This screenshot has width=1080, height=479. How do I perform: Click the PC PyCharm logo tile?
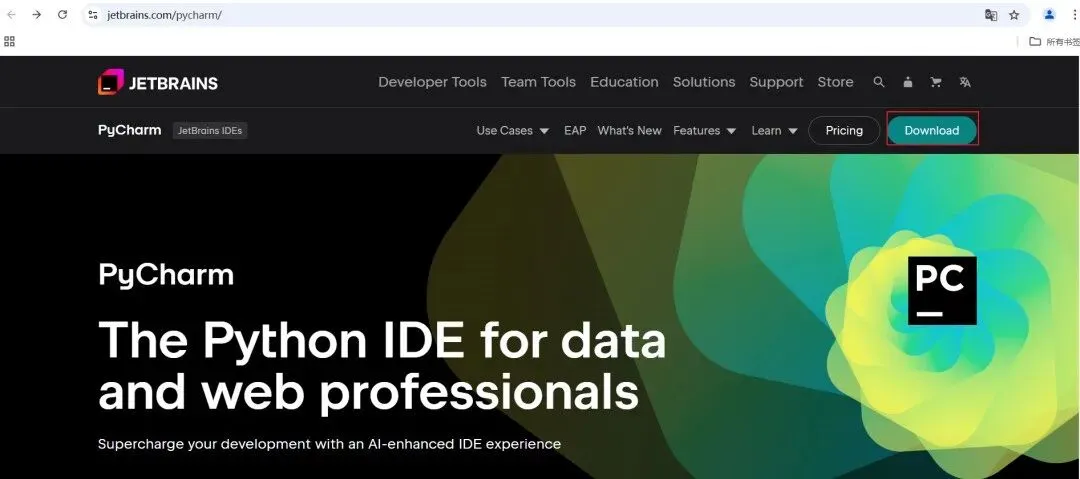[942, 290]
